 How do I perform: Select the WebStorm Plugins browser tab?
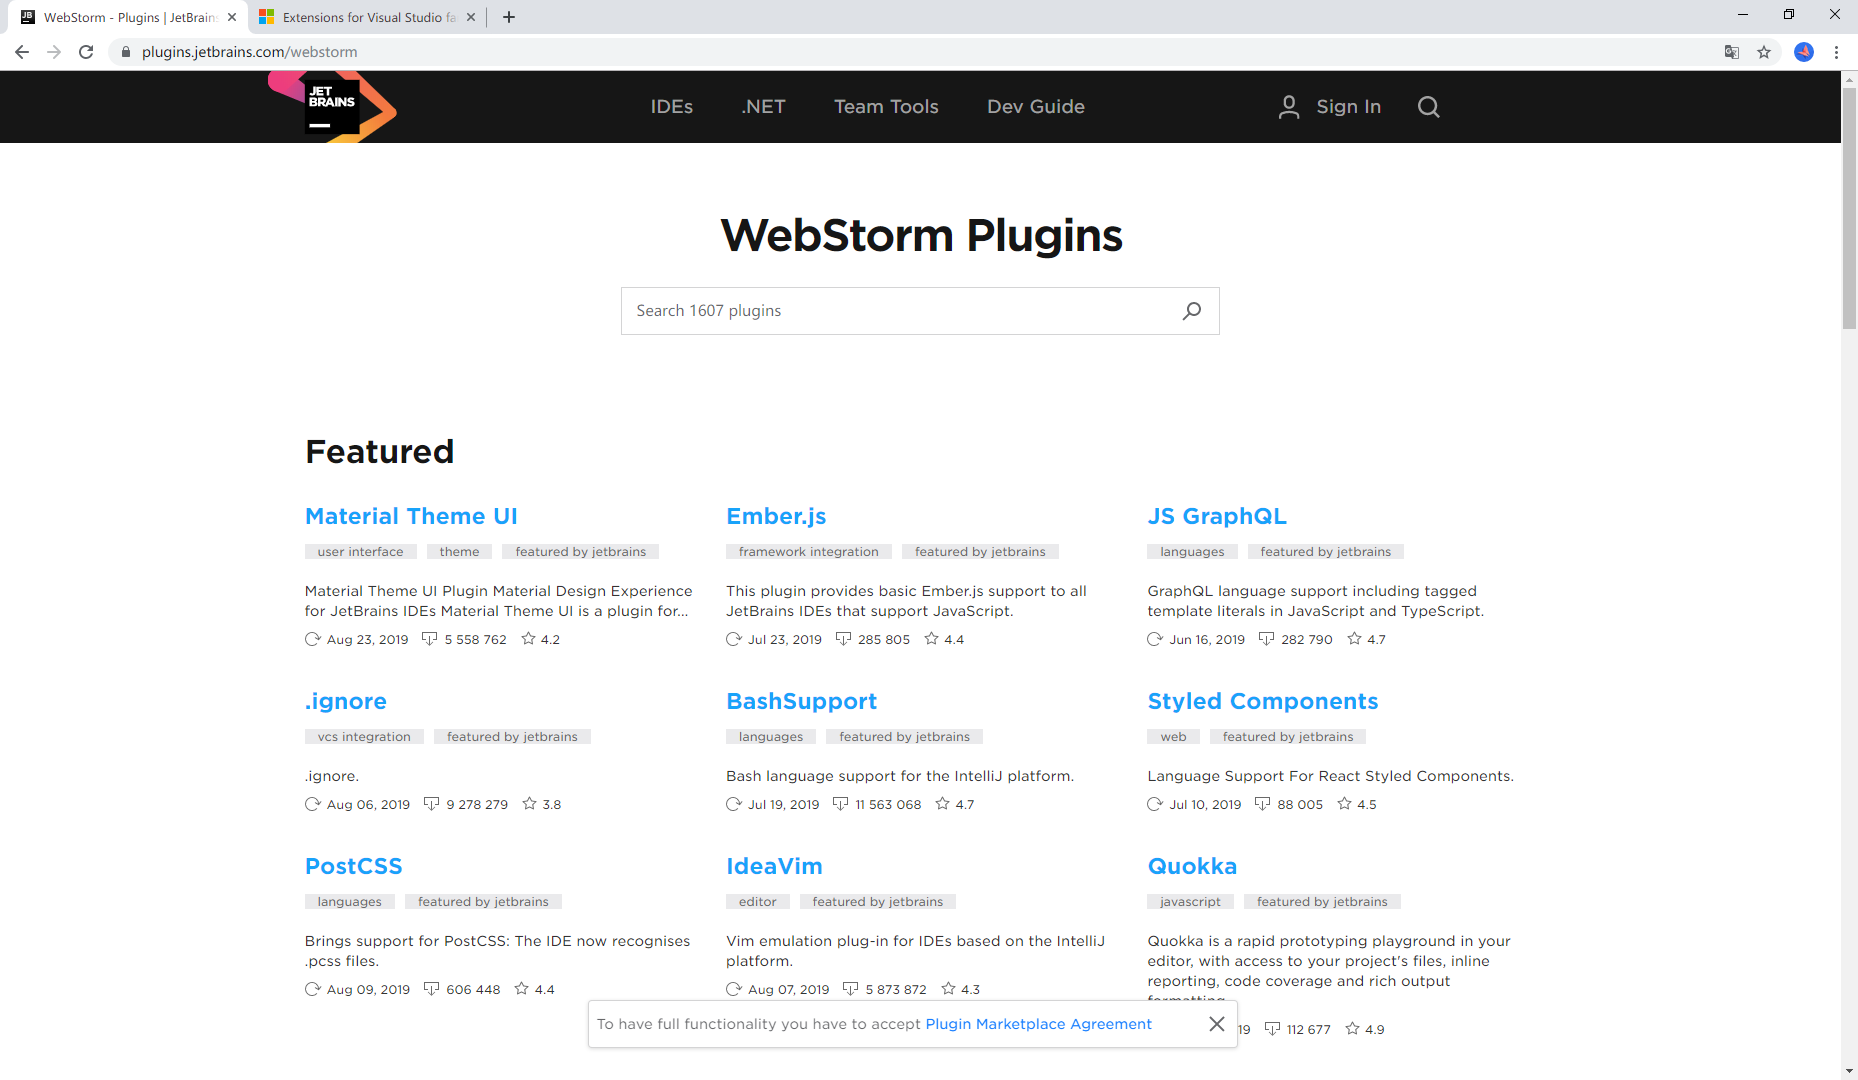[x=125, y=17]
